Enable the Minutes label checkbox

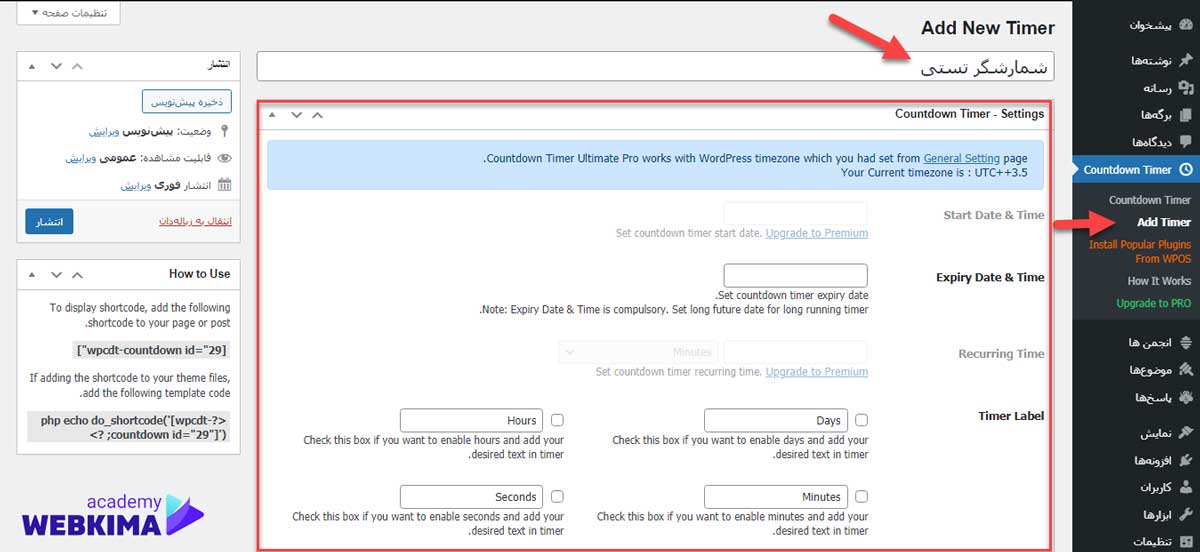[862, 497]
